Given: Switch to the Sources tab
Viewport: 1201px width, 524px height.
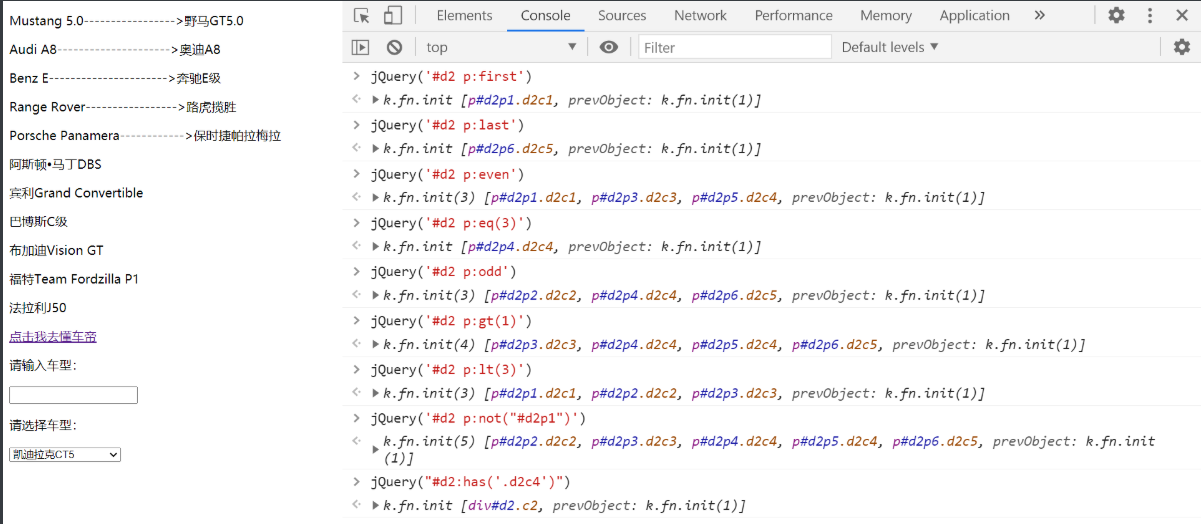Looking at the screenshot, I should tap(622, 15).
